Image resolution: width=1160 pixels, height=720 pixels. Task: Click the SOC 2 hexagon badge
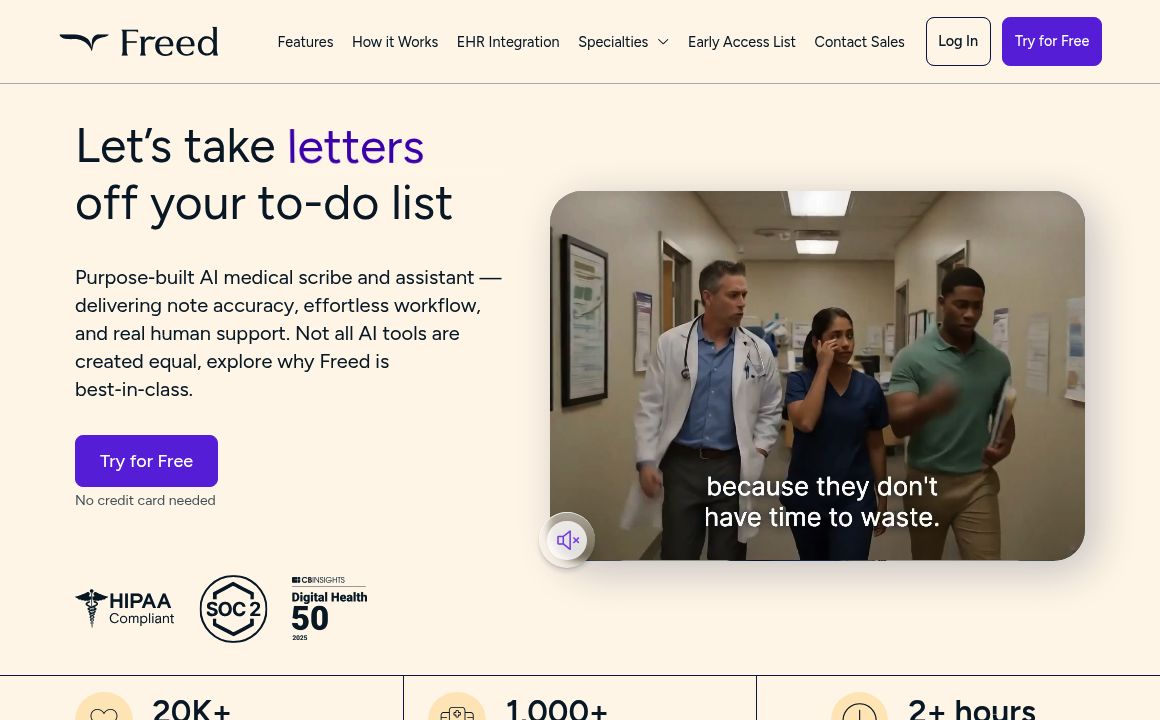(x=233, y=609)
